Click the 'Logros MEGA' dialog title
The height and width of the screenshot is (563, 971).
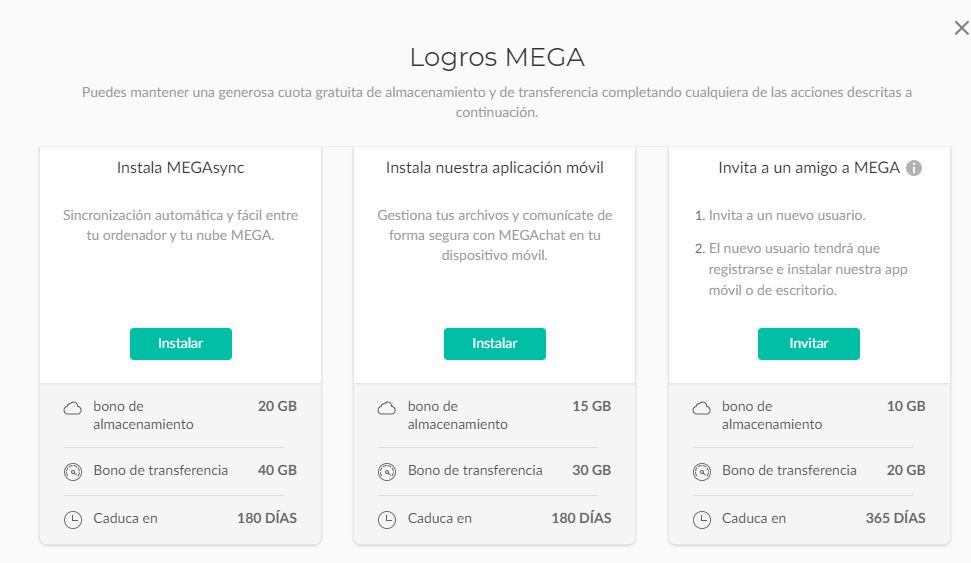pos(497,57)
